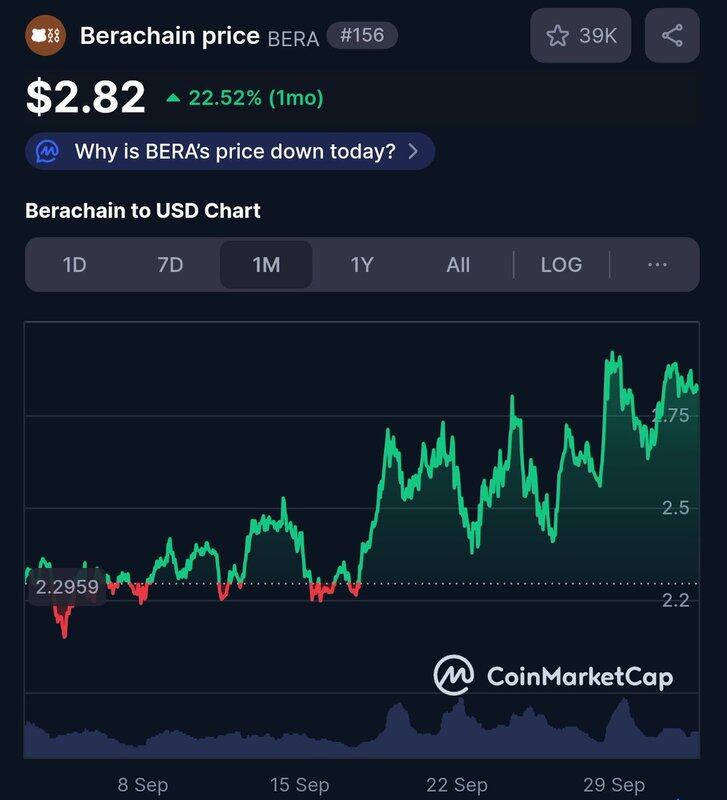727x800 pixels.
Task: Click the Berachain bear logo icon
Action: (x=45, y=36)
